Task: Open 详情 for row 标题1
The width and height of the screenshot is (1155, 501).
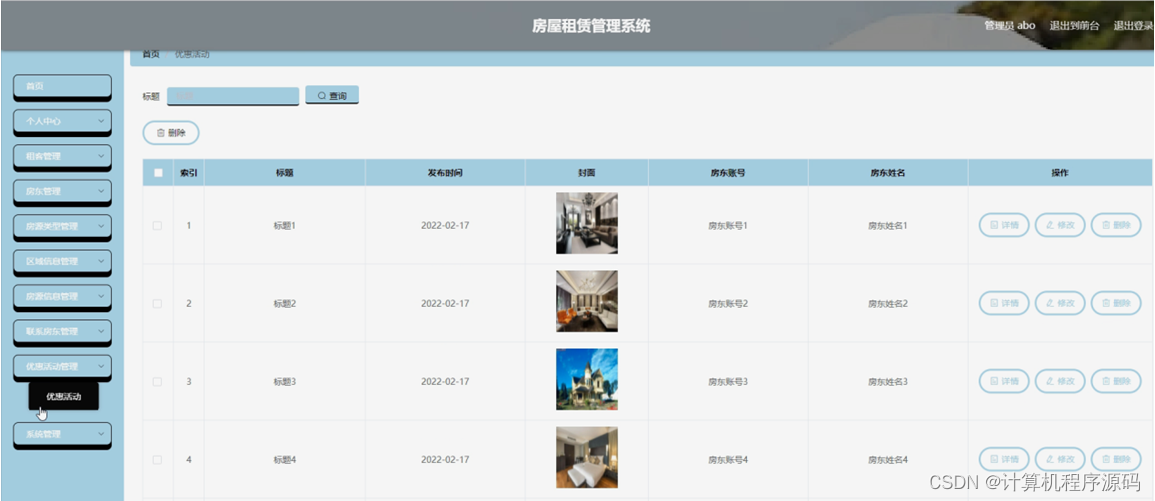Action: coord(1004,225)
